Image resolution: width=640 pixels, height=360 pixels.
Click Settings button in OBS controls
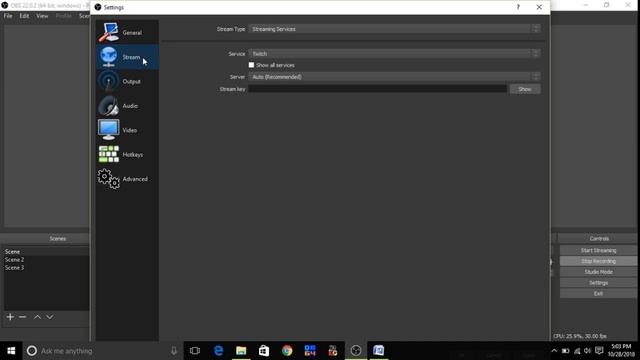click(598, 282)
